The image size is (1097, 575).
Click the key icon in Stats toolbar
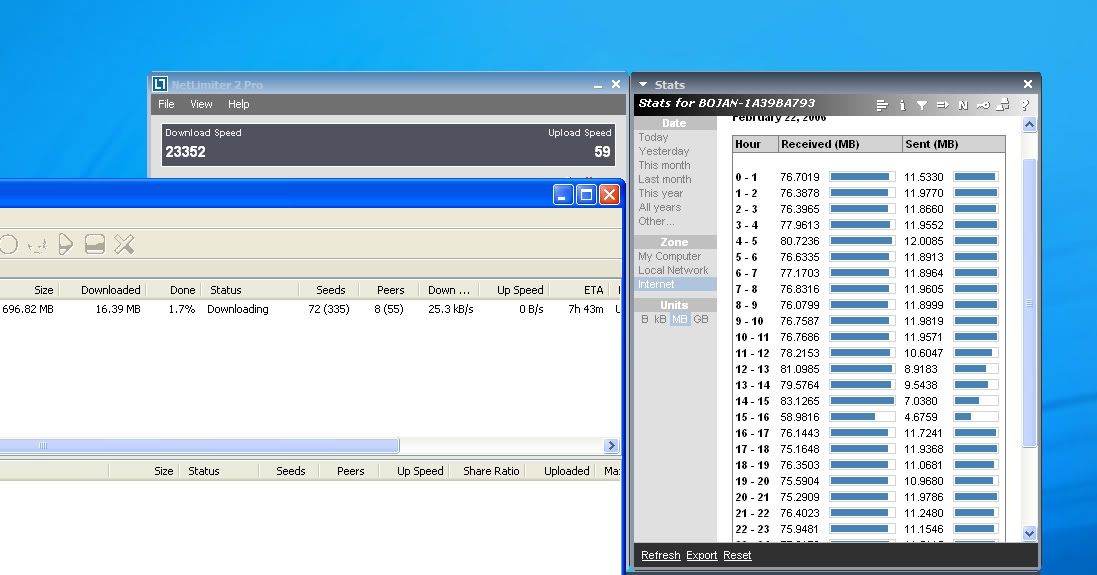point(983,105)
